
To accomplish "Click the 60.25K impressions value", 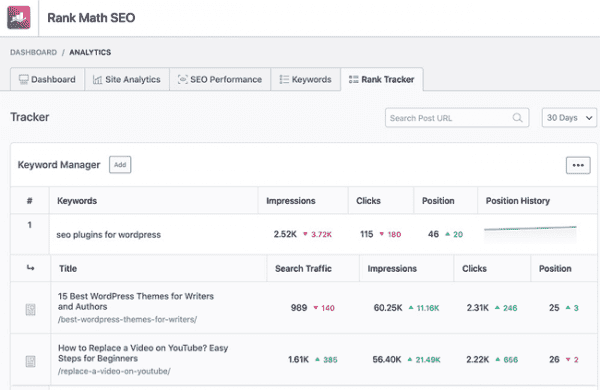I will tap(388, 308).
